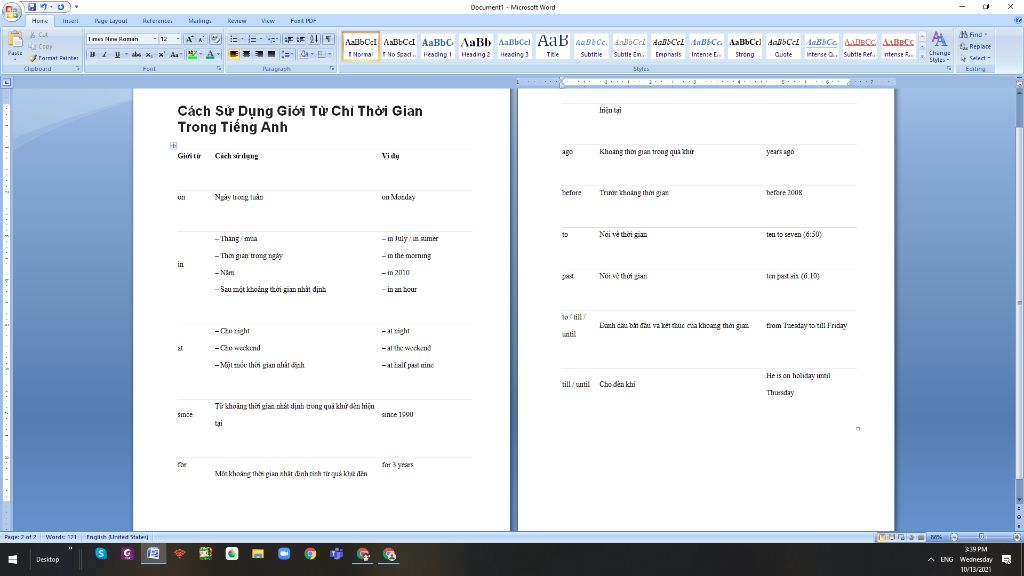
Task: Switch to the Mailings tab
Action: [199, 21]
